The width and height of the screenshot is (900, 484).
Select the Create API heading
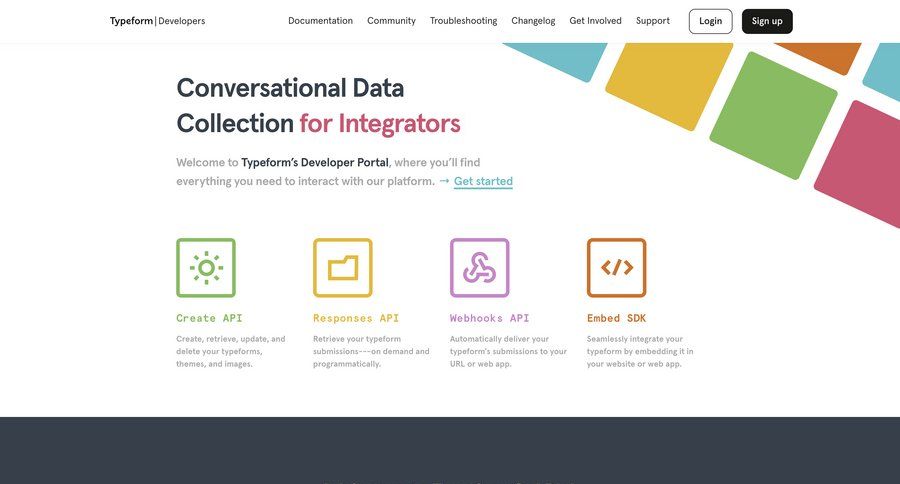coord(210,318)
